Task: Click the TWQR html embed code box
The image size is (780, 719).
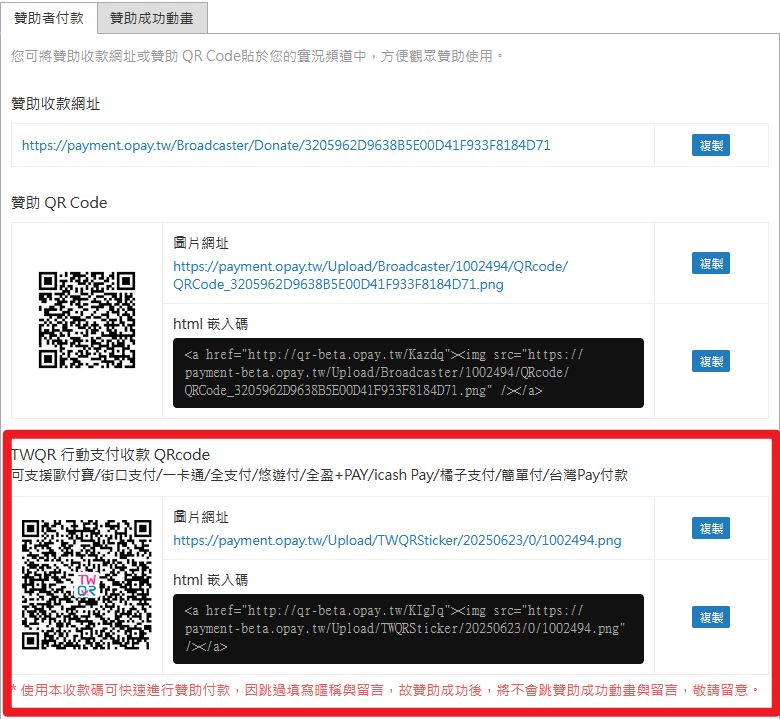Action: click(x=408, y=629)
